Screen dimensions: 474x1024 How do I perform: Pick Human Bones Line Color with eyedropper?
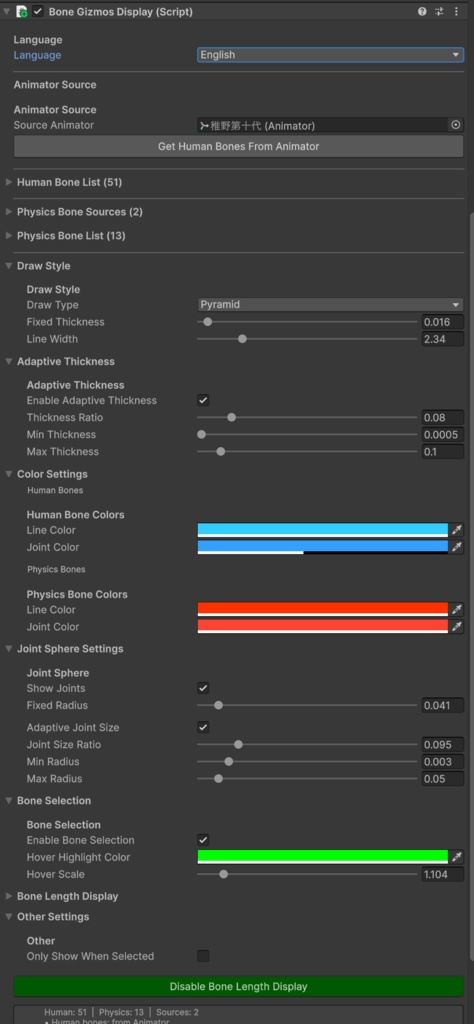tap(456, 530)
